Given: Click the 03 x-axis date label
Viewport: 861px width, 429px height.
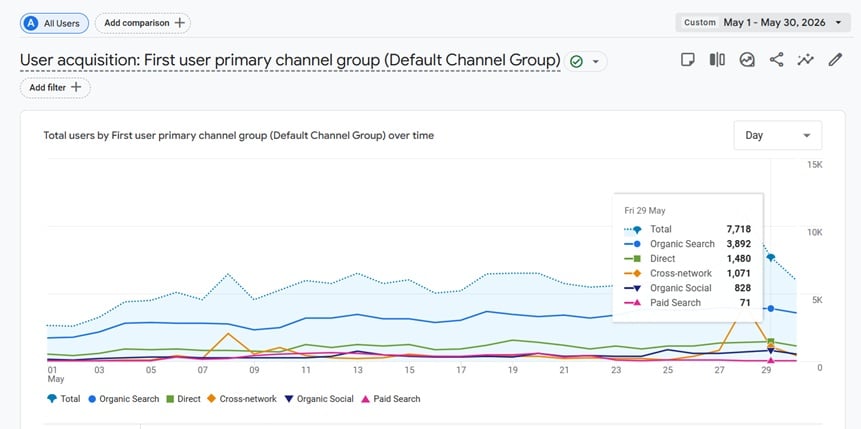Looking at the screenshot, I should point(99,370).
